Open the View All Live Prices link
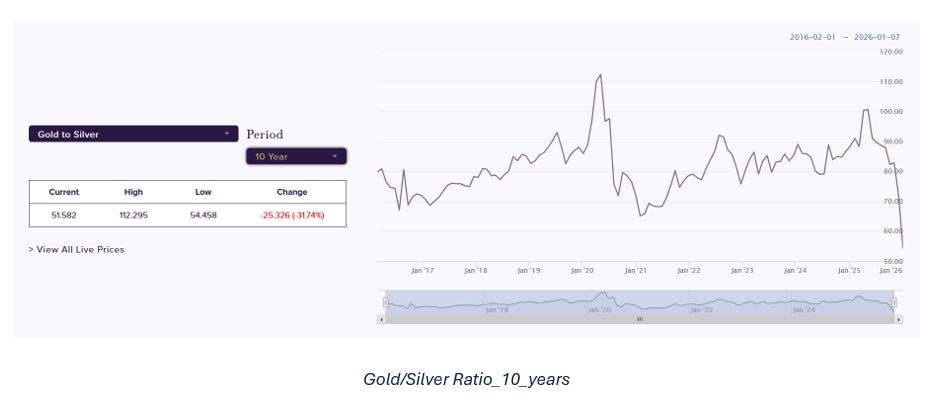Screen dimensions: 940x405 pos(77,249)
